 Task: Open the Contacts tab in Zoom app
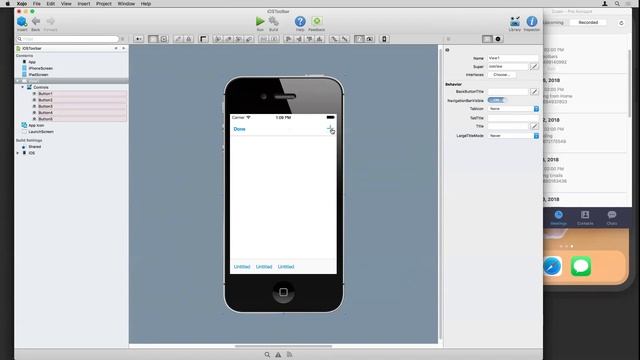tap(585, 218)
